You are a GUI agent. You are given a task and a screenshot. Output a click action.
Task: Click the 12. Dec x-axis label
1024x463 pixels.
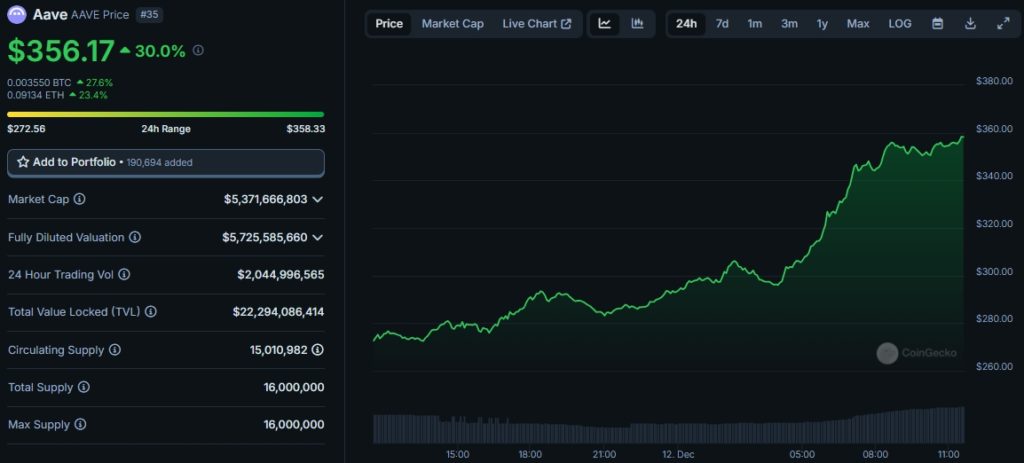(x=678, y=455)
